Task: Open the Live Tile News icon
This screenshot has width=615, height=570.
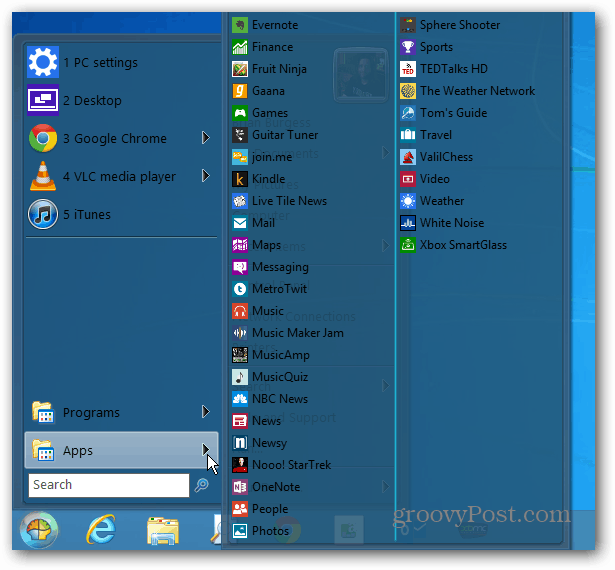Action: [x=240, y=201]
